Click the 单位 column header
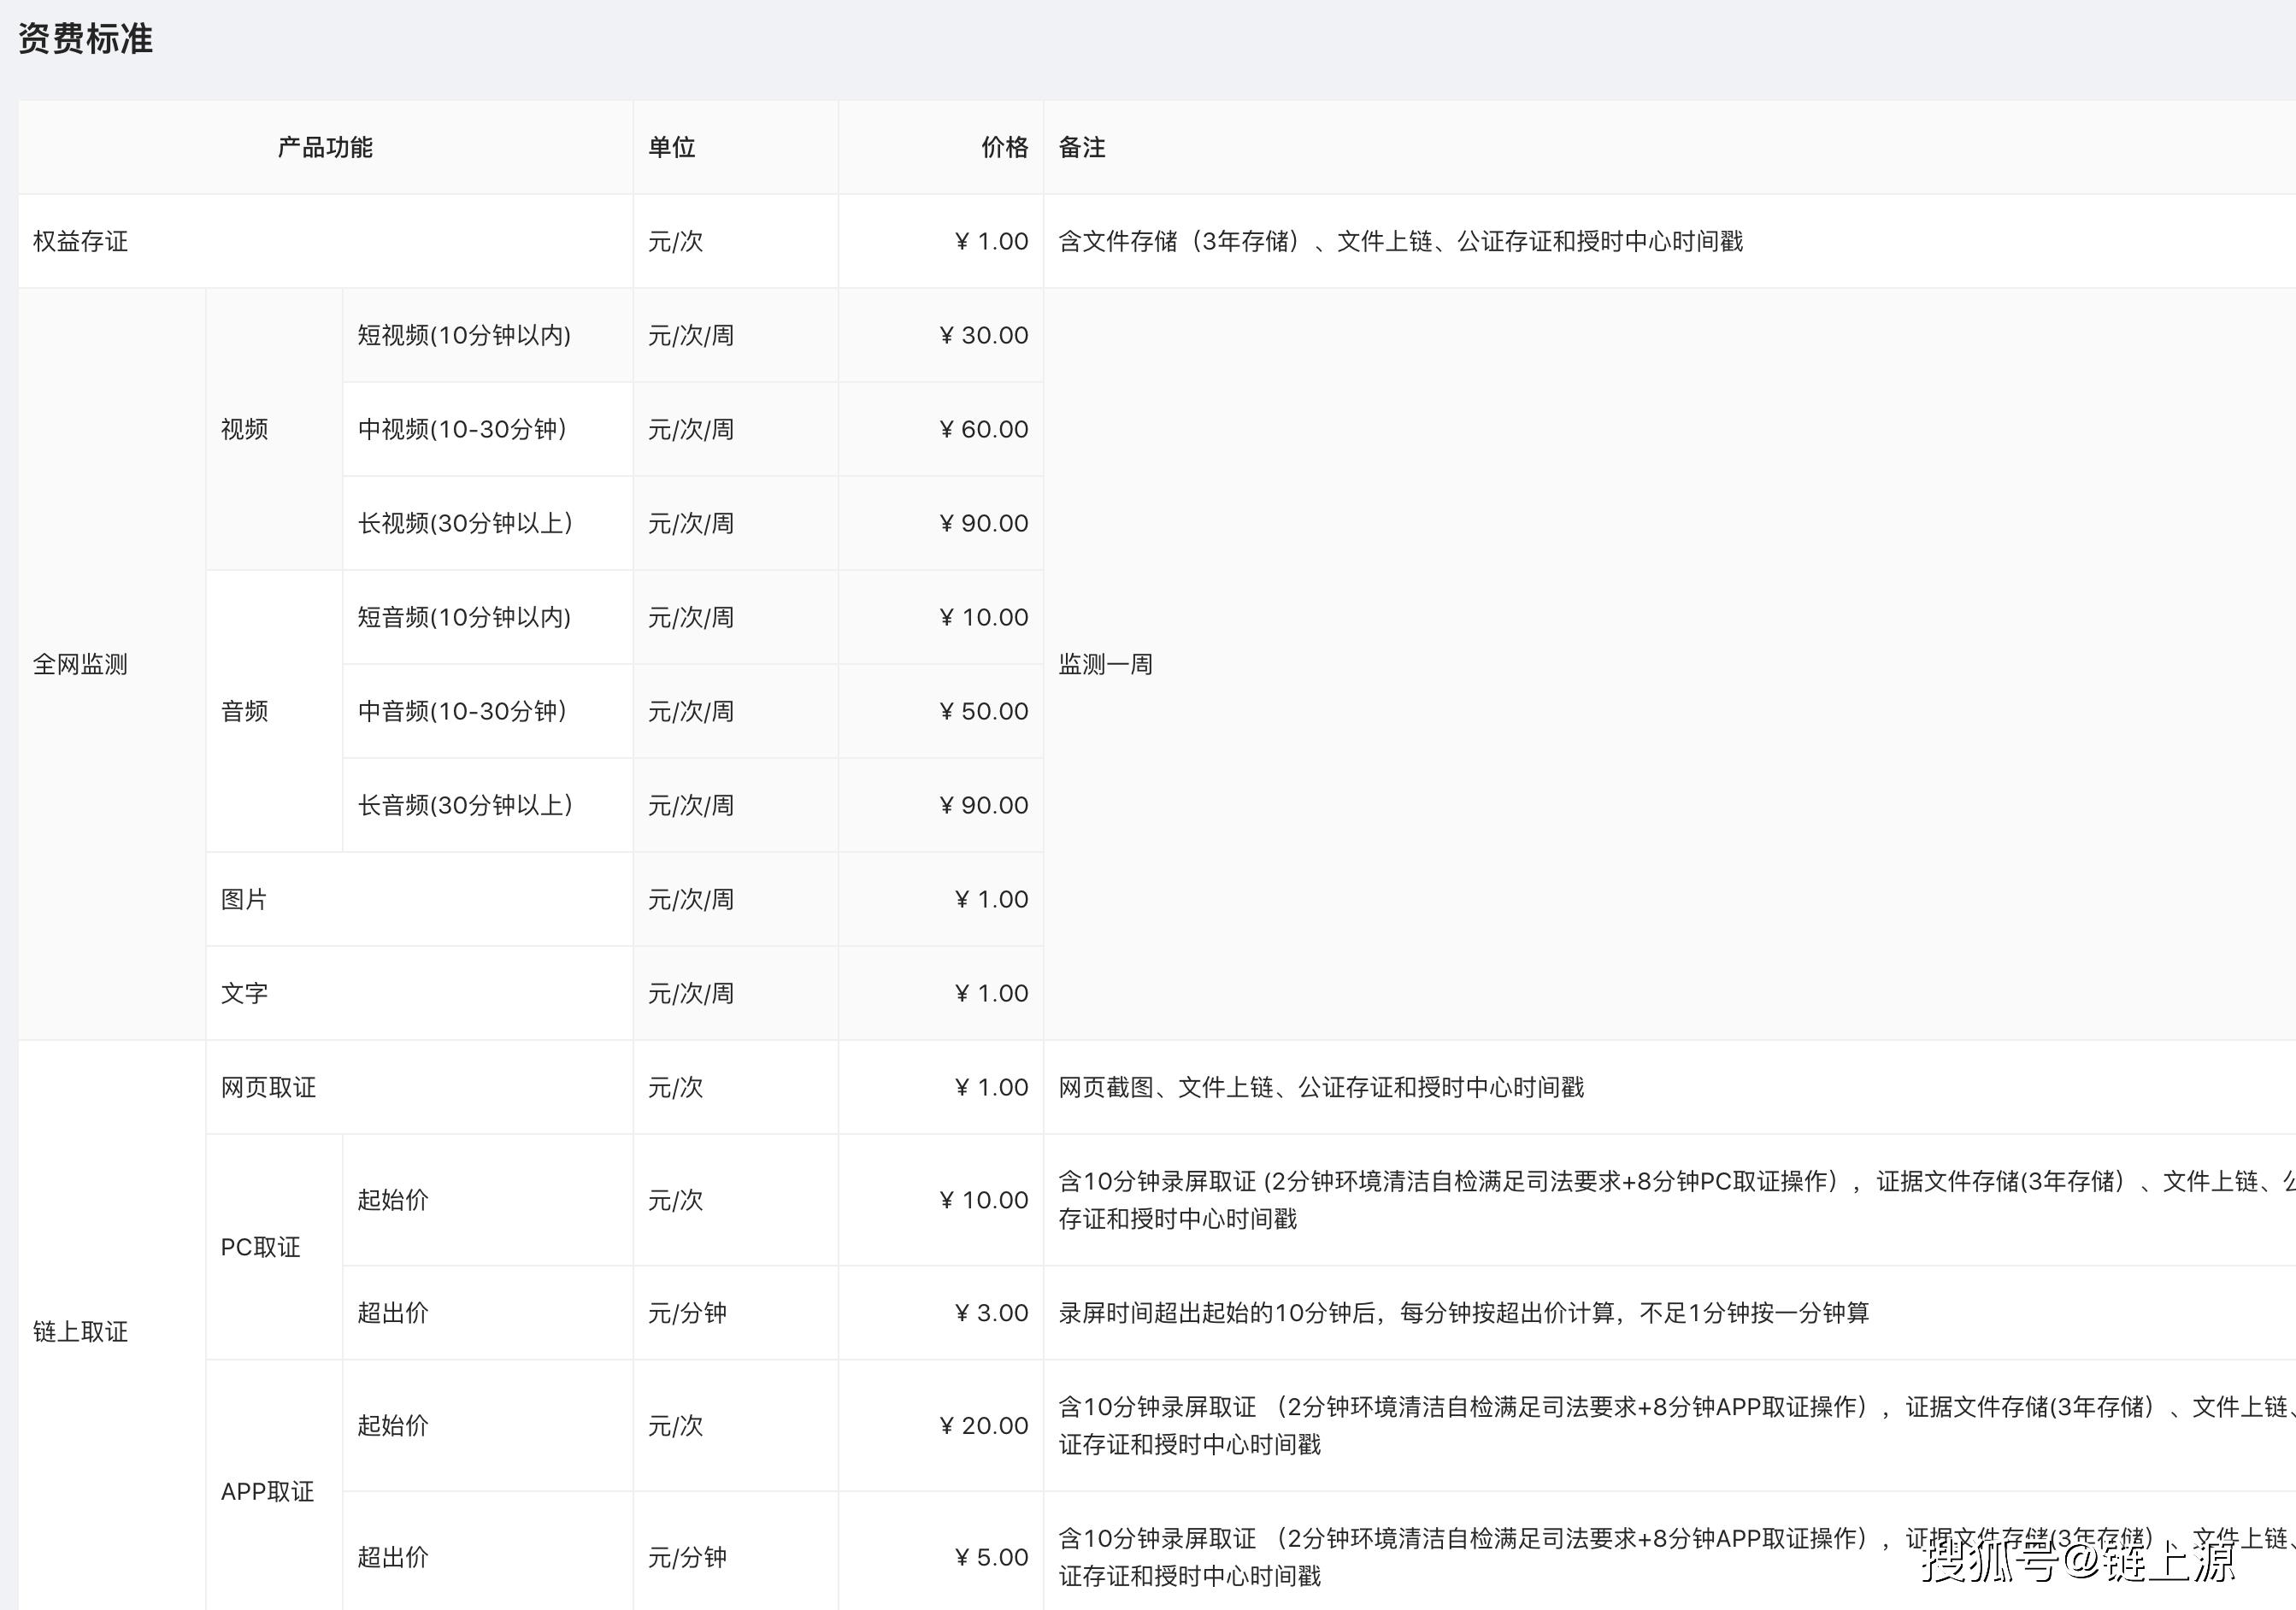This screenshot has width=2296, height=1610. (x=671, y=148)
